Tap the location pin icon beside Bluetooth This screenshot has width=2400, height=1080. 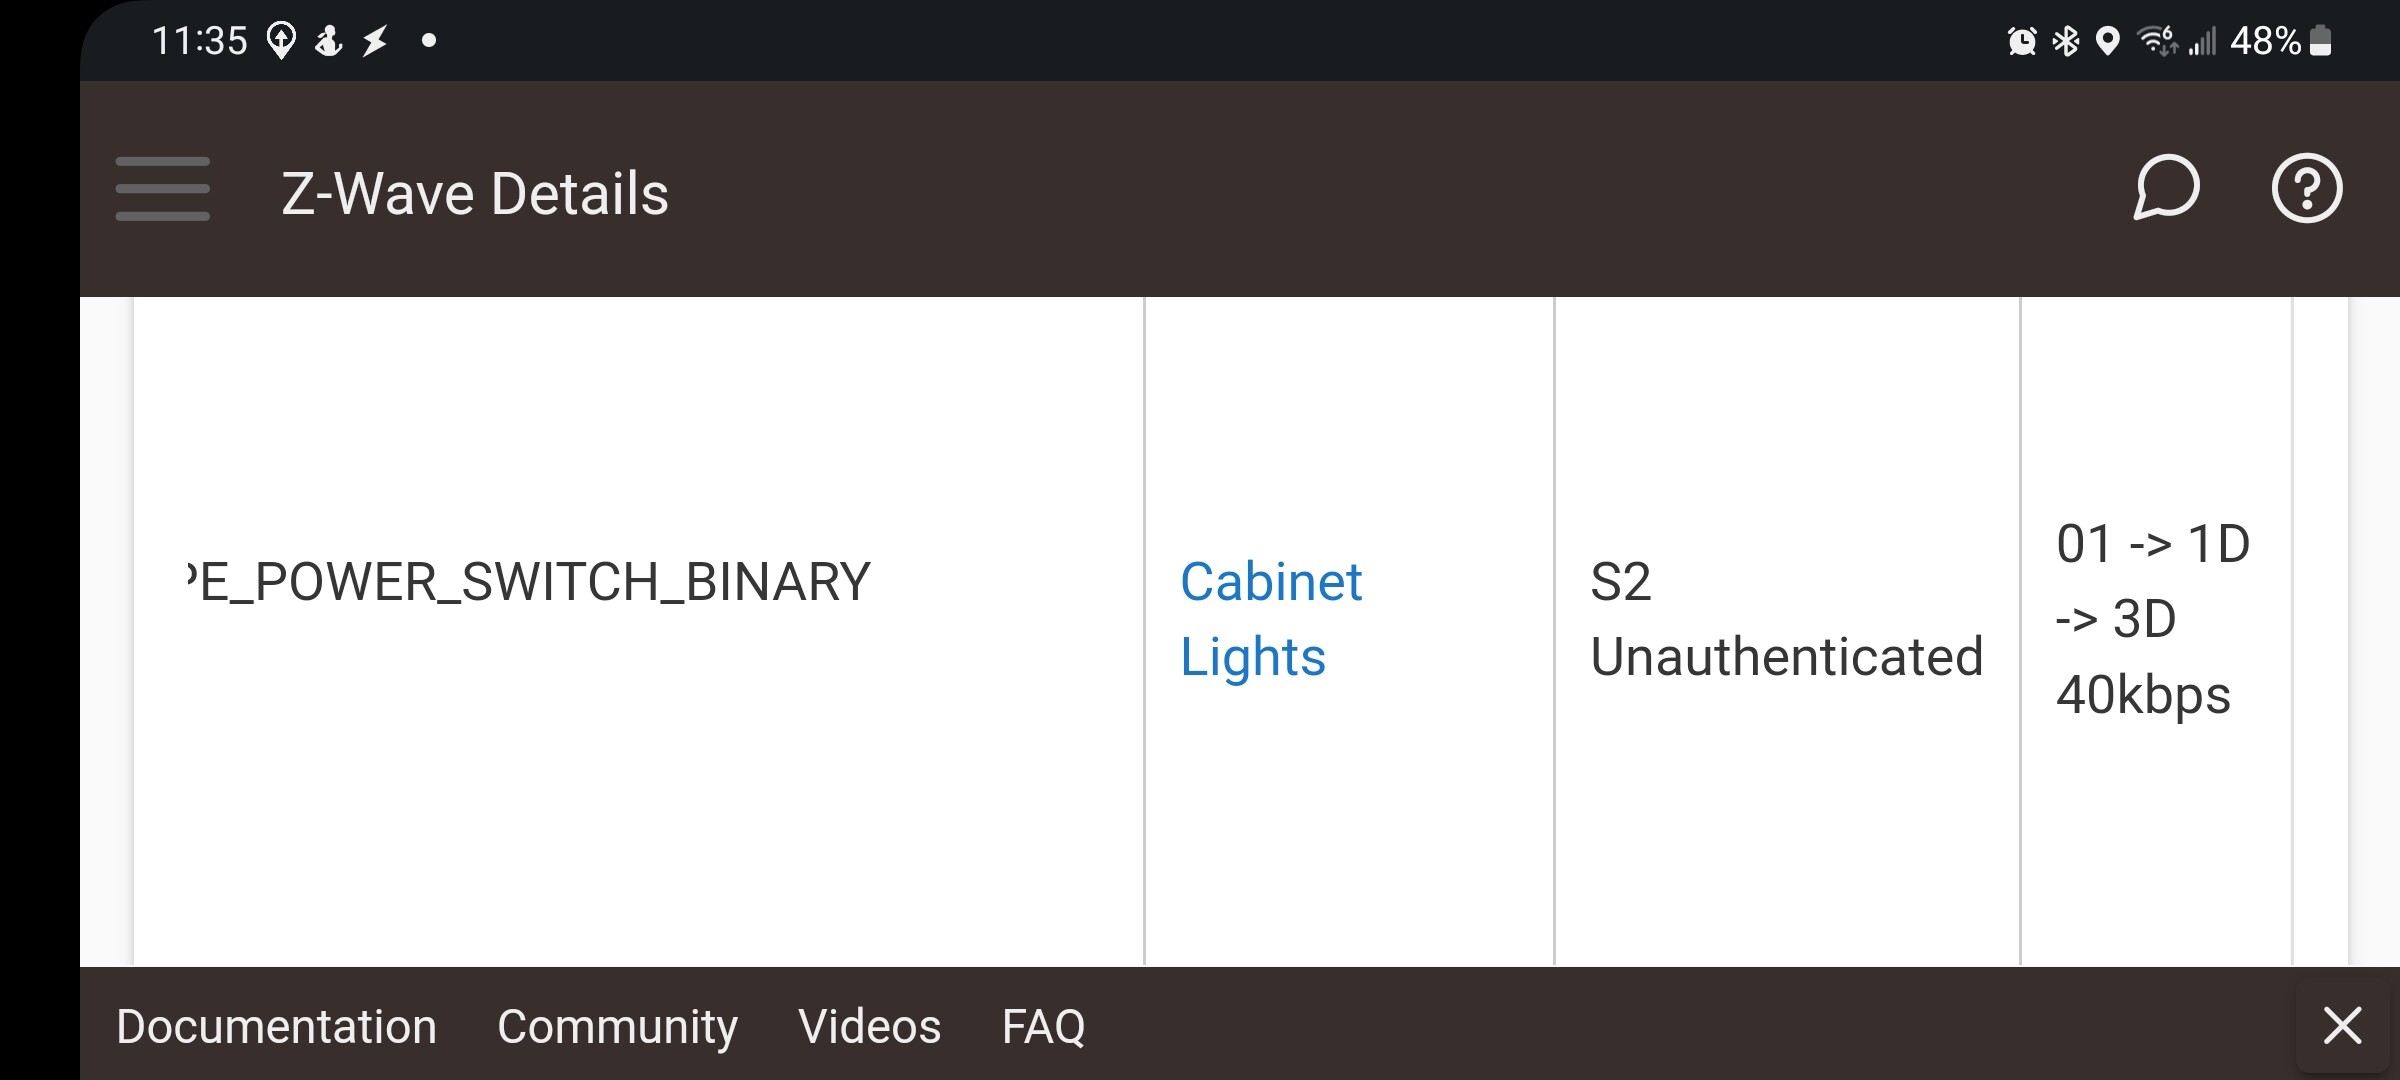2108,41
